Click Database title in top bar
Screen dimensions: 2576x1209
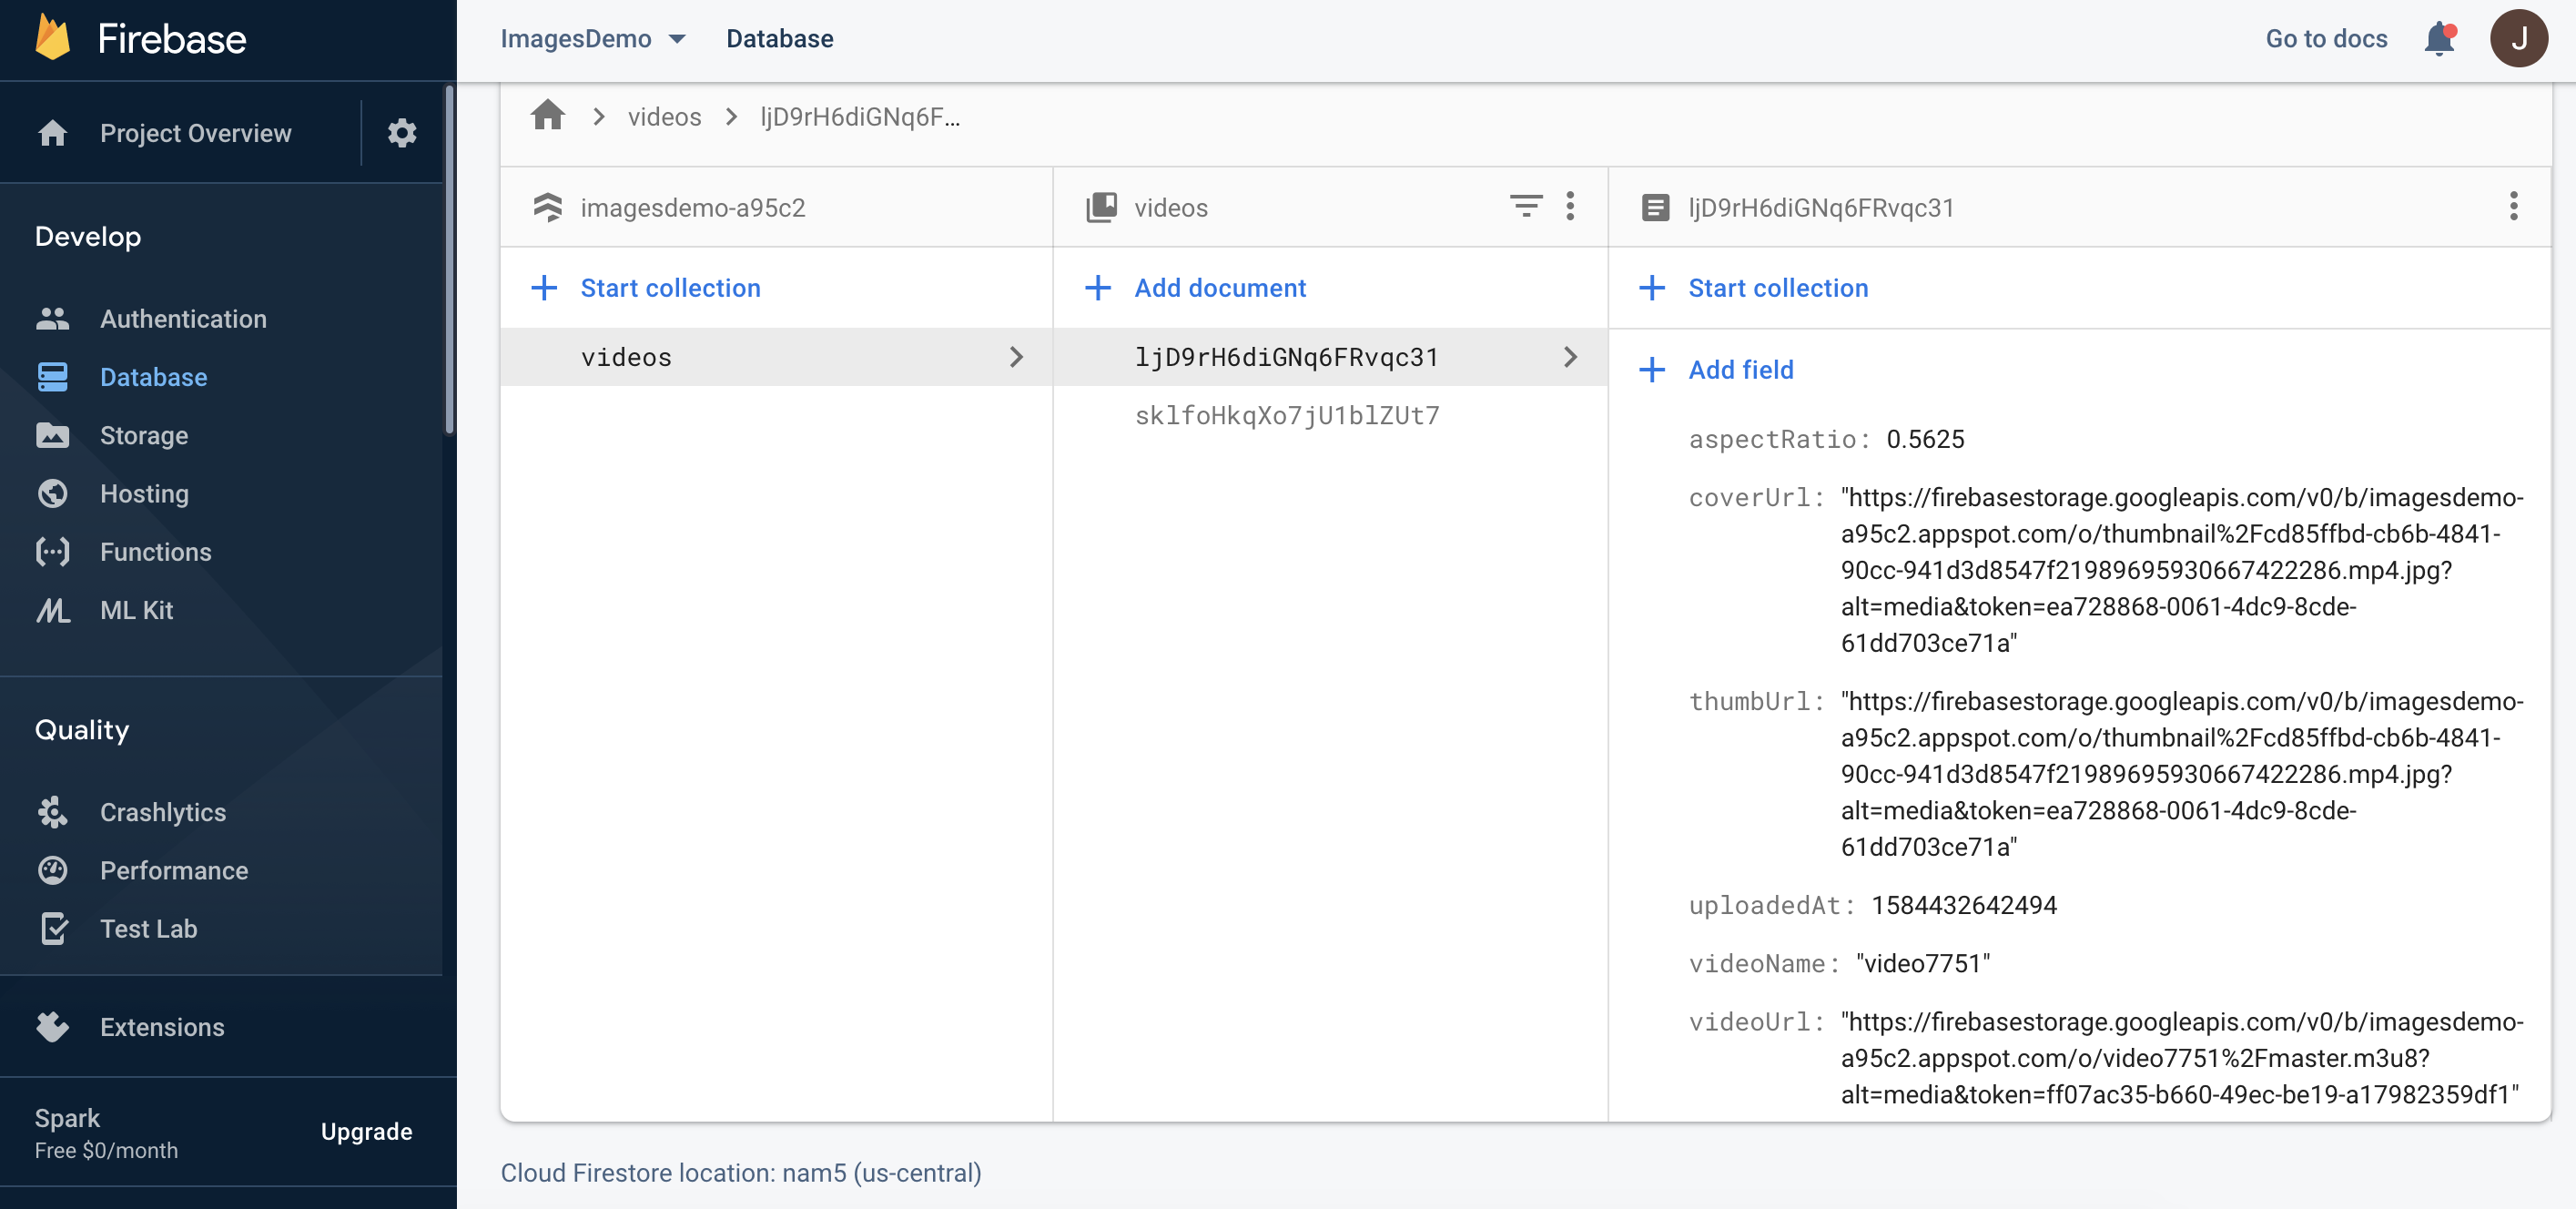coord(779,39)
